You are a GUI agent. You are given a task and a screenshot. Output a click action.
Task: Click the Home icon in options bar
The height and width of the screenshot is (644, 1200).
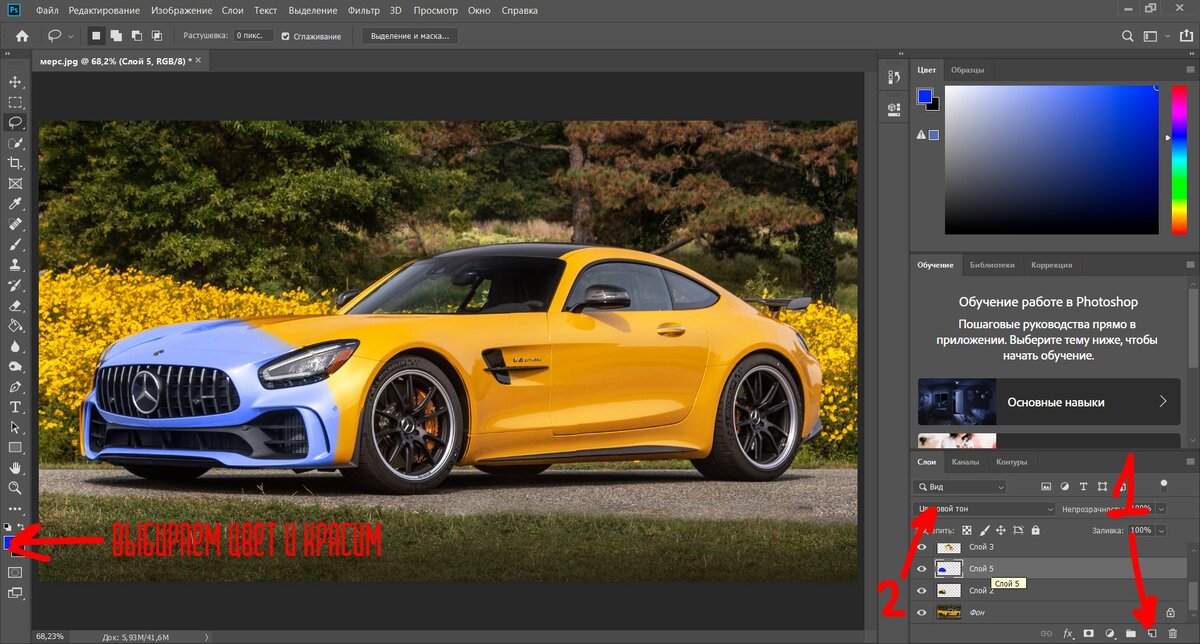point(22,36)
